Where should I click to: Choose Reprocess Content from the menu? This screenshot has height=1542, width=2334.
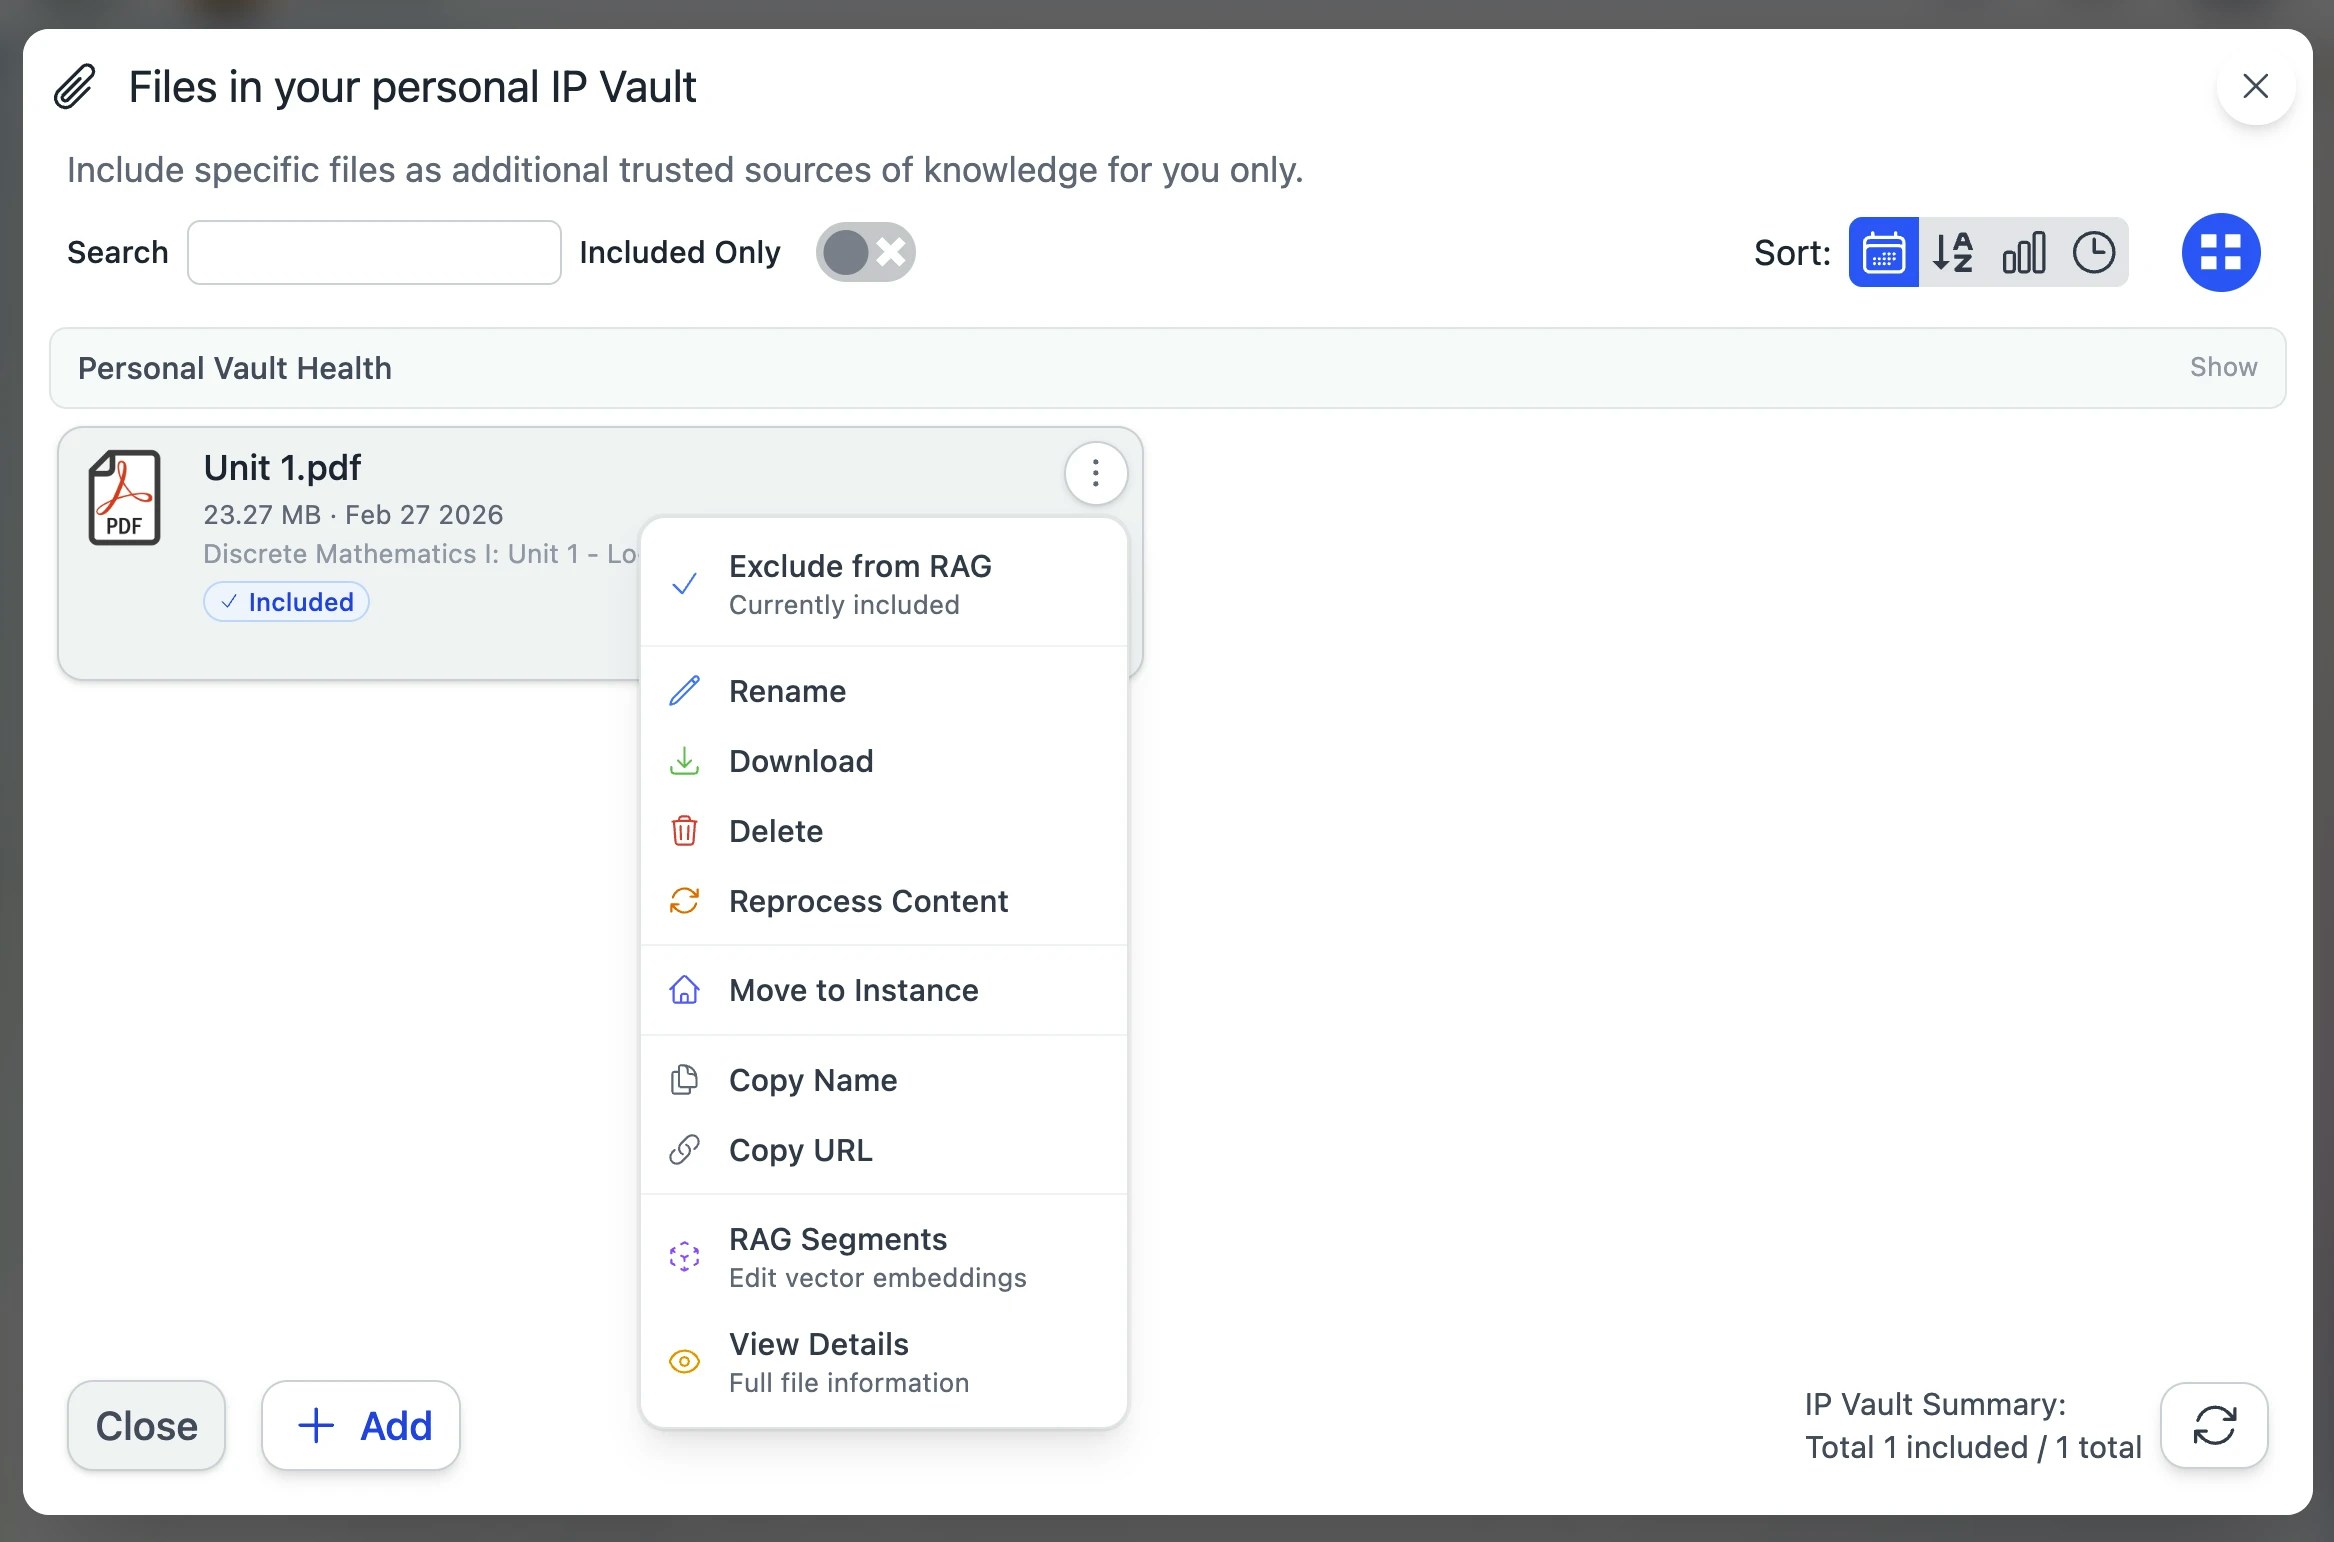[868, 900]
